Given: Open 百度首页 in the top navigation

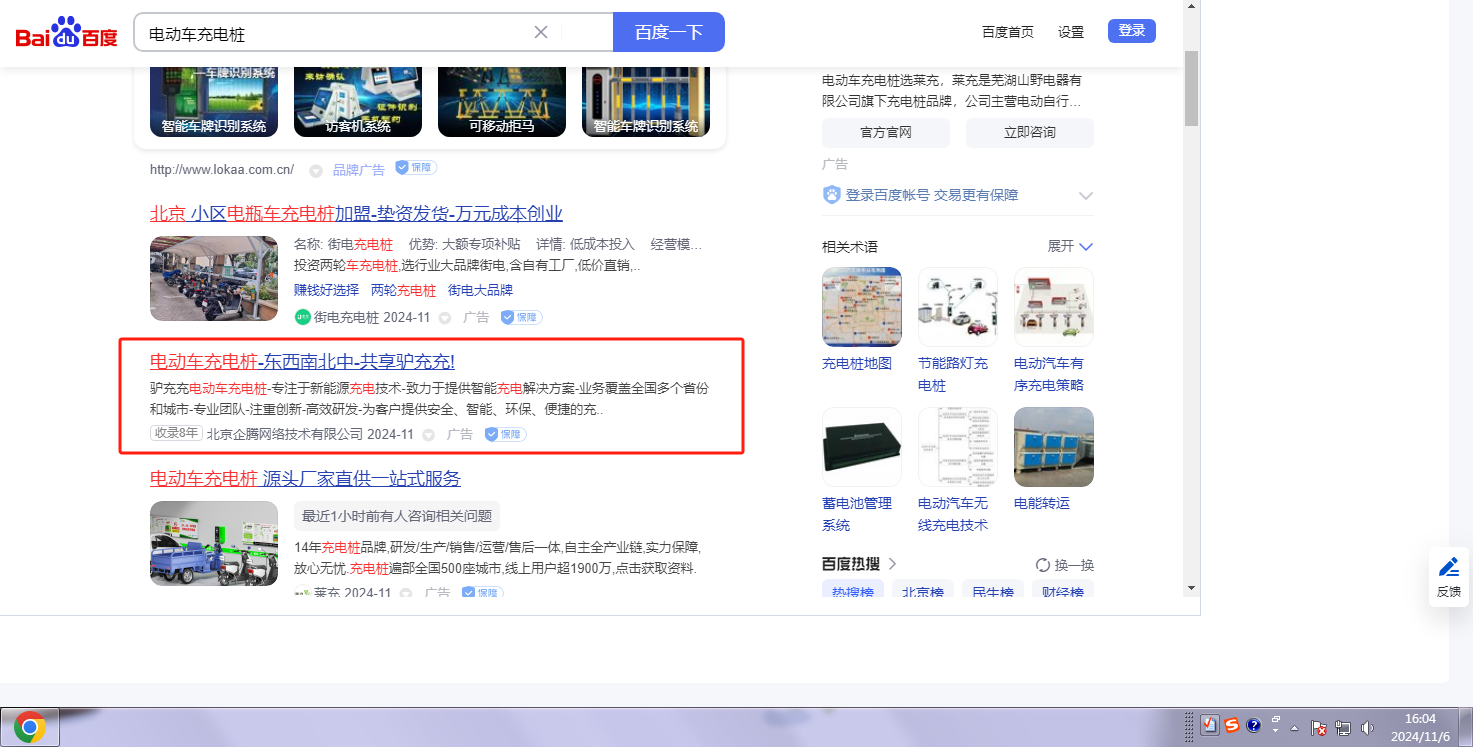Looking at the screenshot, I should (1008, 32).
